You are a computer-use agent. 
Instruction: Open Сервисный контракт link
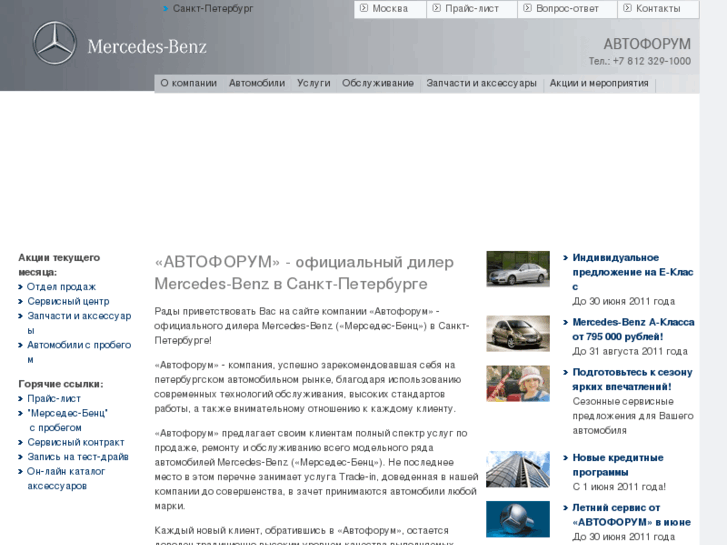click(76, 442)
